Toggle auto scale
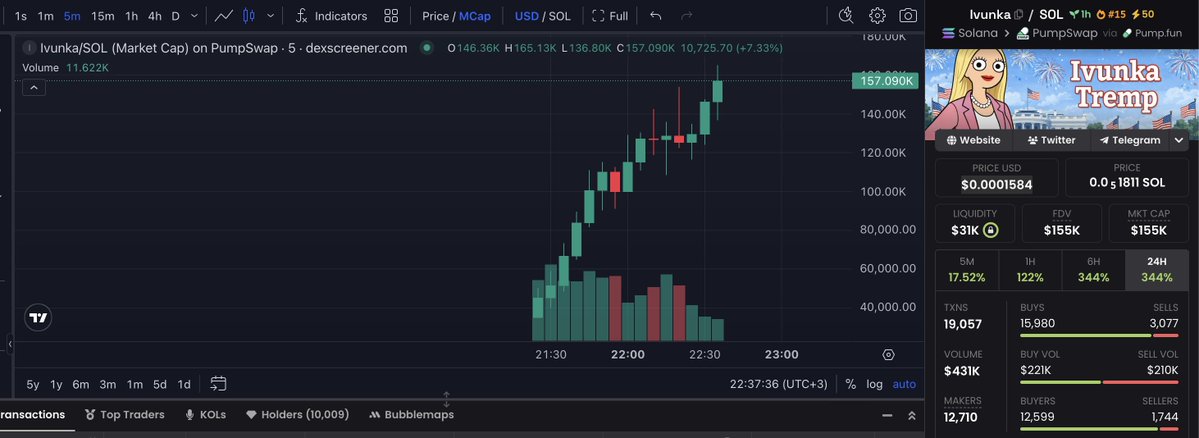Screen dimensions: 1199x438 904,384
